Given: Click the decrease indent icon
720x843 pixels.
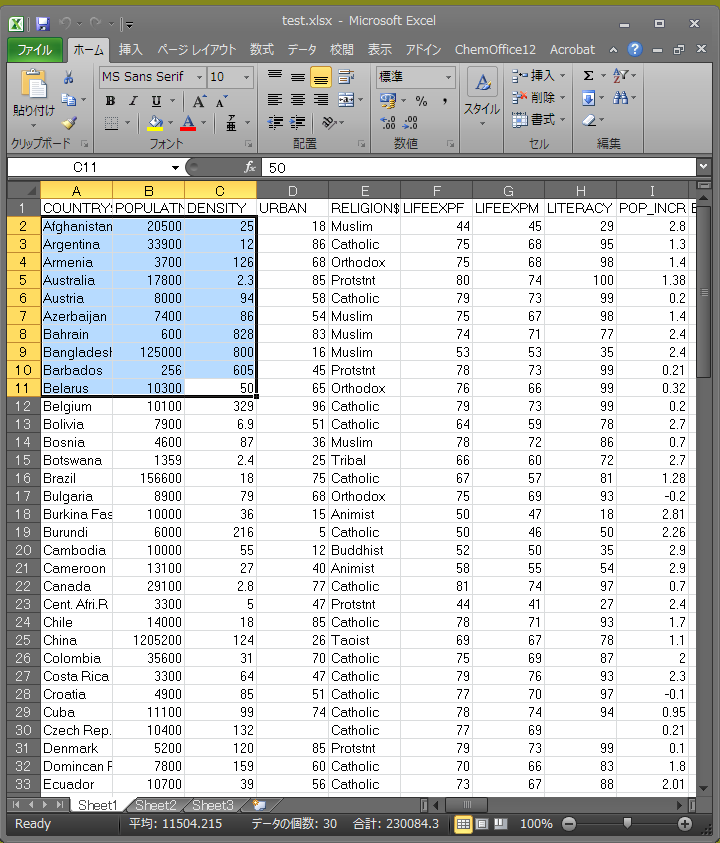Looking at the screenshot, I should pyautogui.click(x=275, y=123).
